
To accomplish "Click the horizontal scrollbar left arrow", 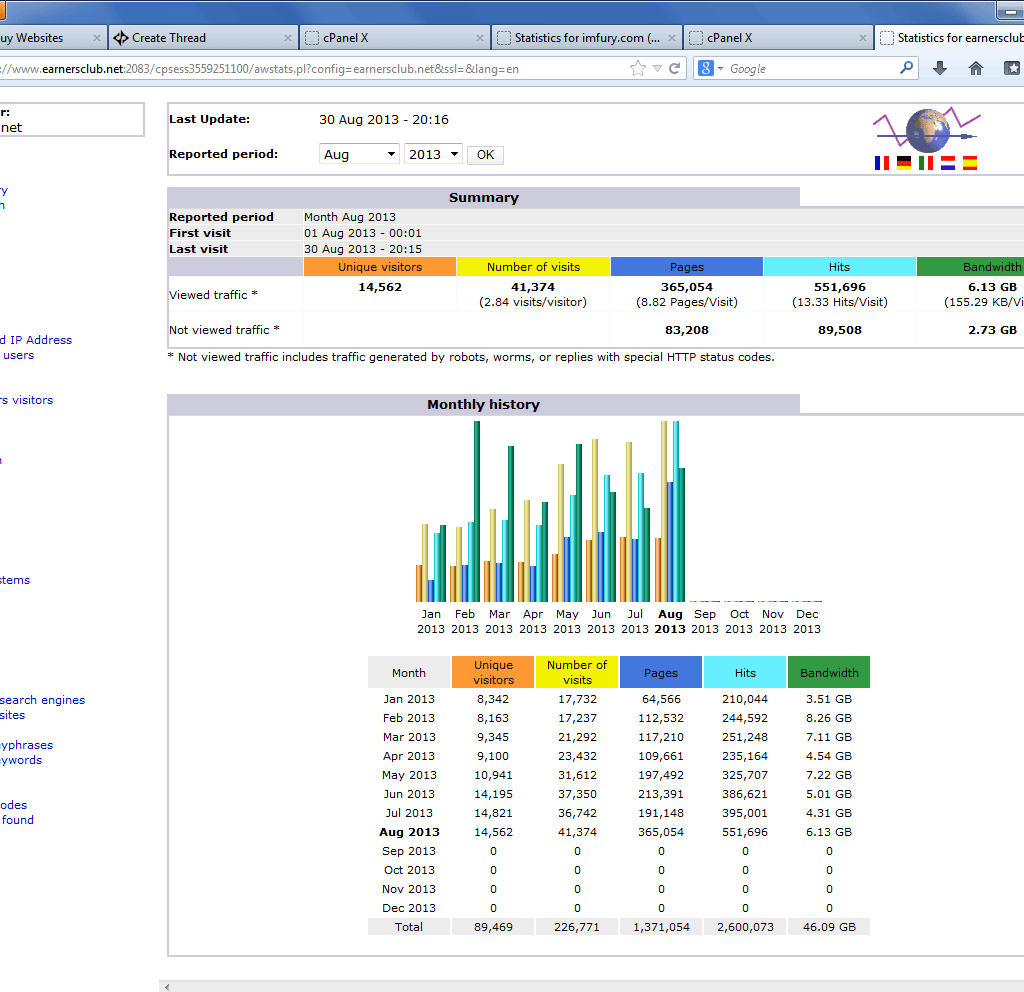I will (x=167, y=987).
